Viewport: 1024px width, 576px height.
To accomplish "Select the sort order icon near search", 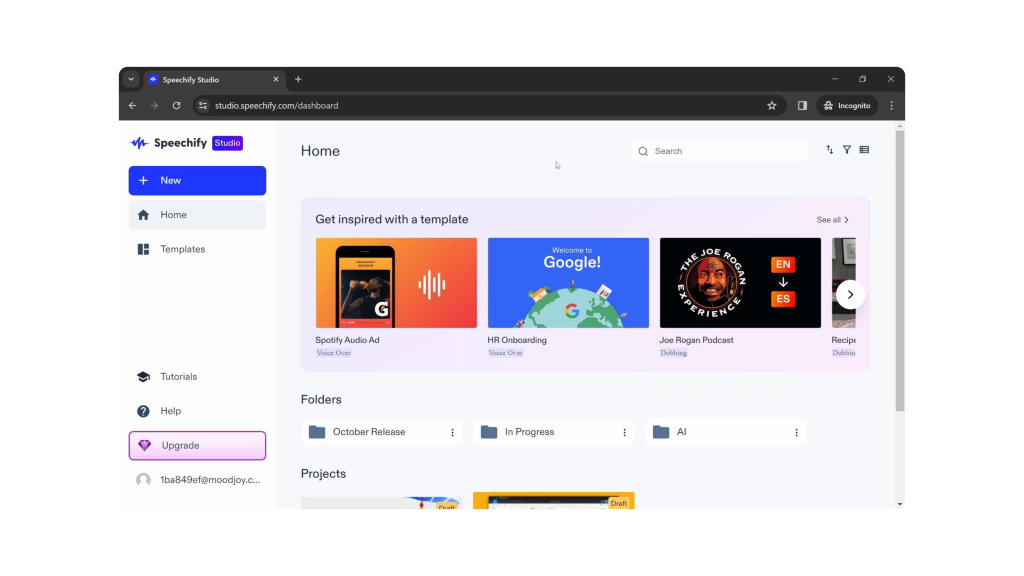I will (x=829, y=150).
